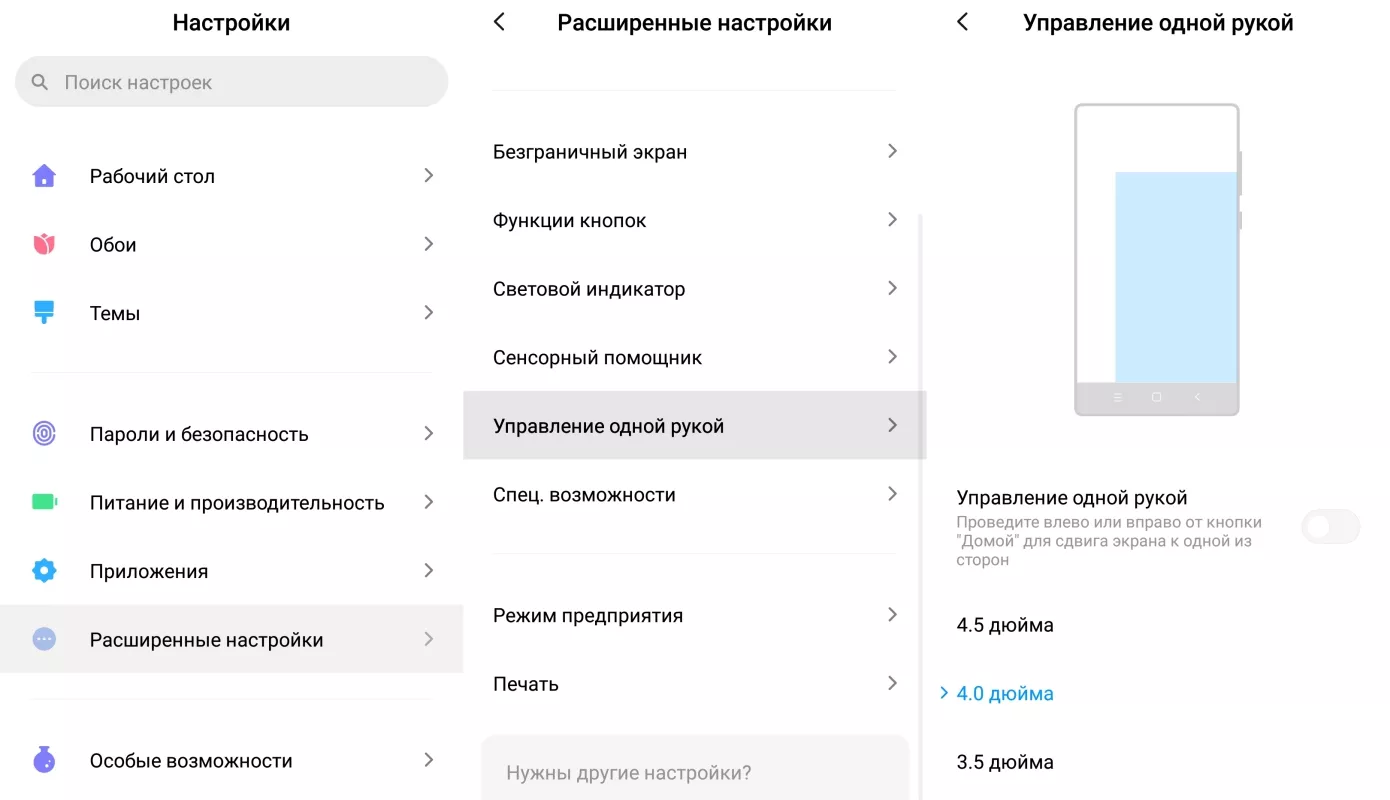Tap the home icon beside Рабочий стол
The width and height of the screenshot is (1390, 800).
44,176
